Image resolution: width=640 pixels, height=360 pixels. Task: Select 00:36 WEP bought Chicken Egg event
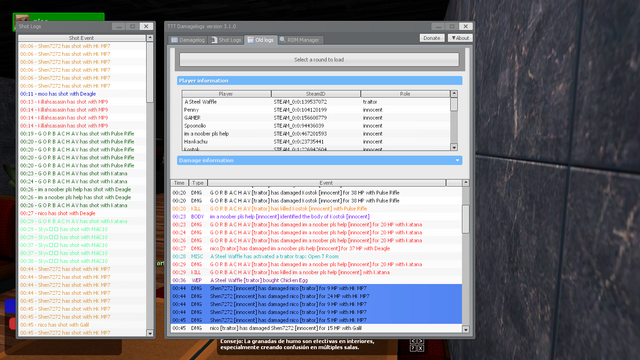point(316,280)
